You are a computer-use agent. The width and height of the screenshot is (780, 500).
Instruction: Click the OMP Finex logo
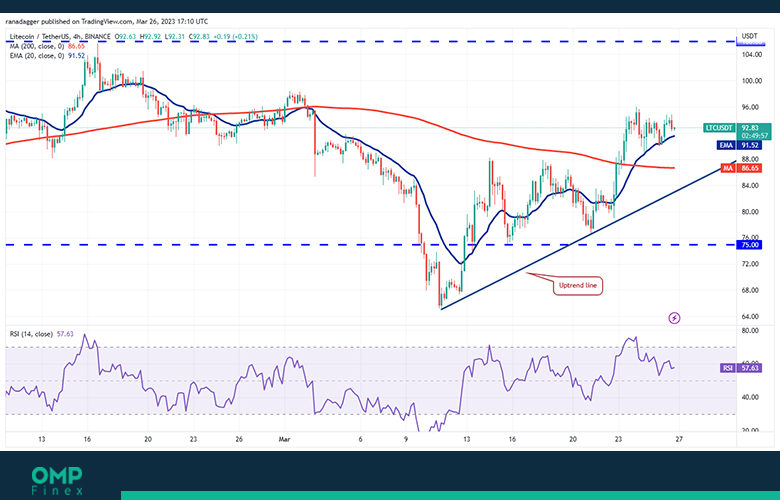[57, 481]
